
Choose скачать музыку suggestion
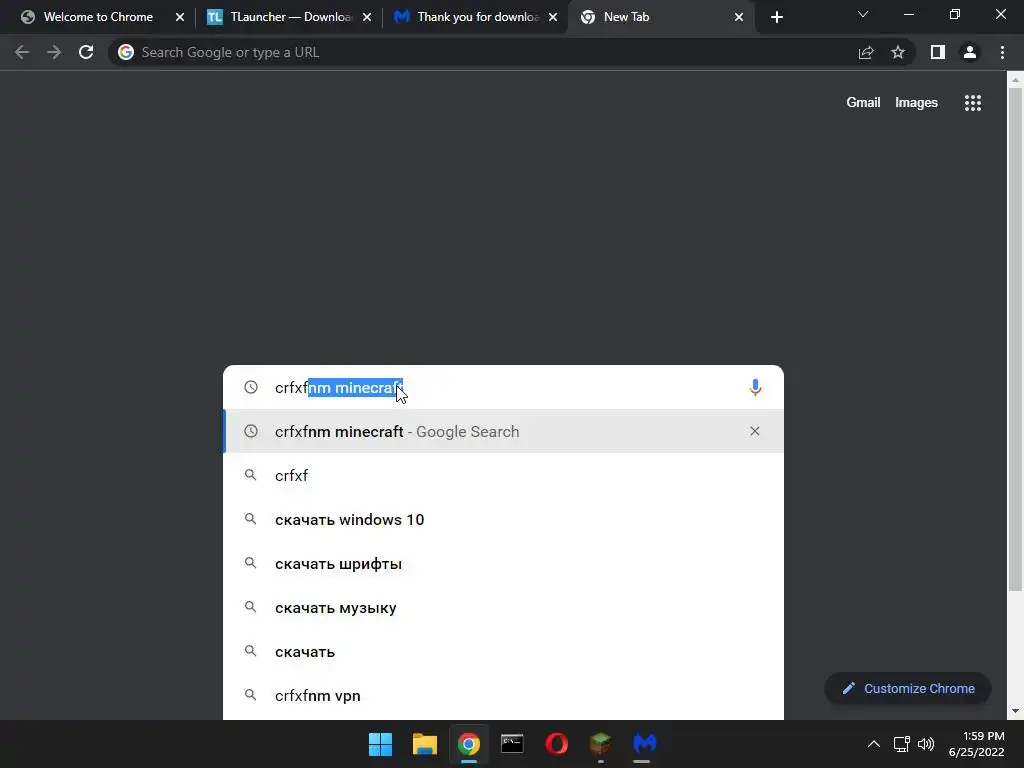coord(504,607)
